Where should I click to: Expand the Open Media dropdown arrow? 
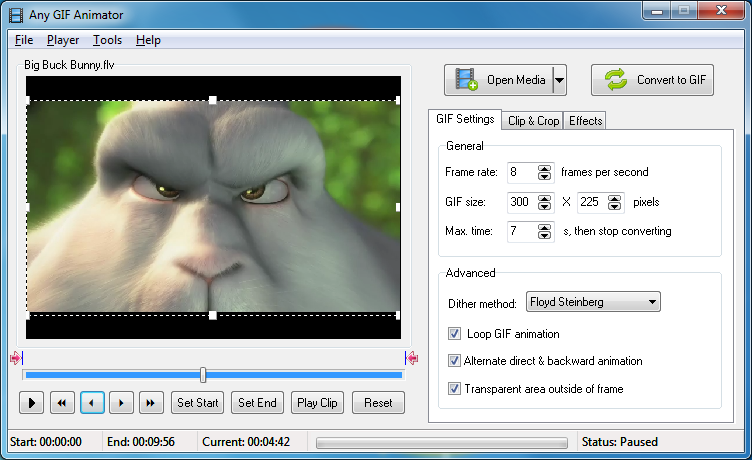(559, 80)
